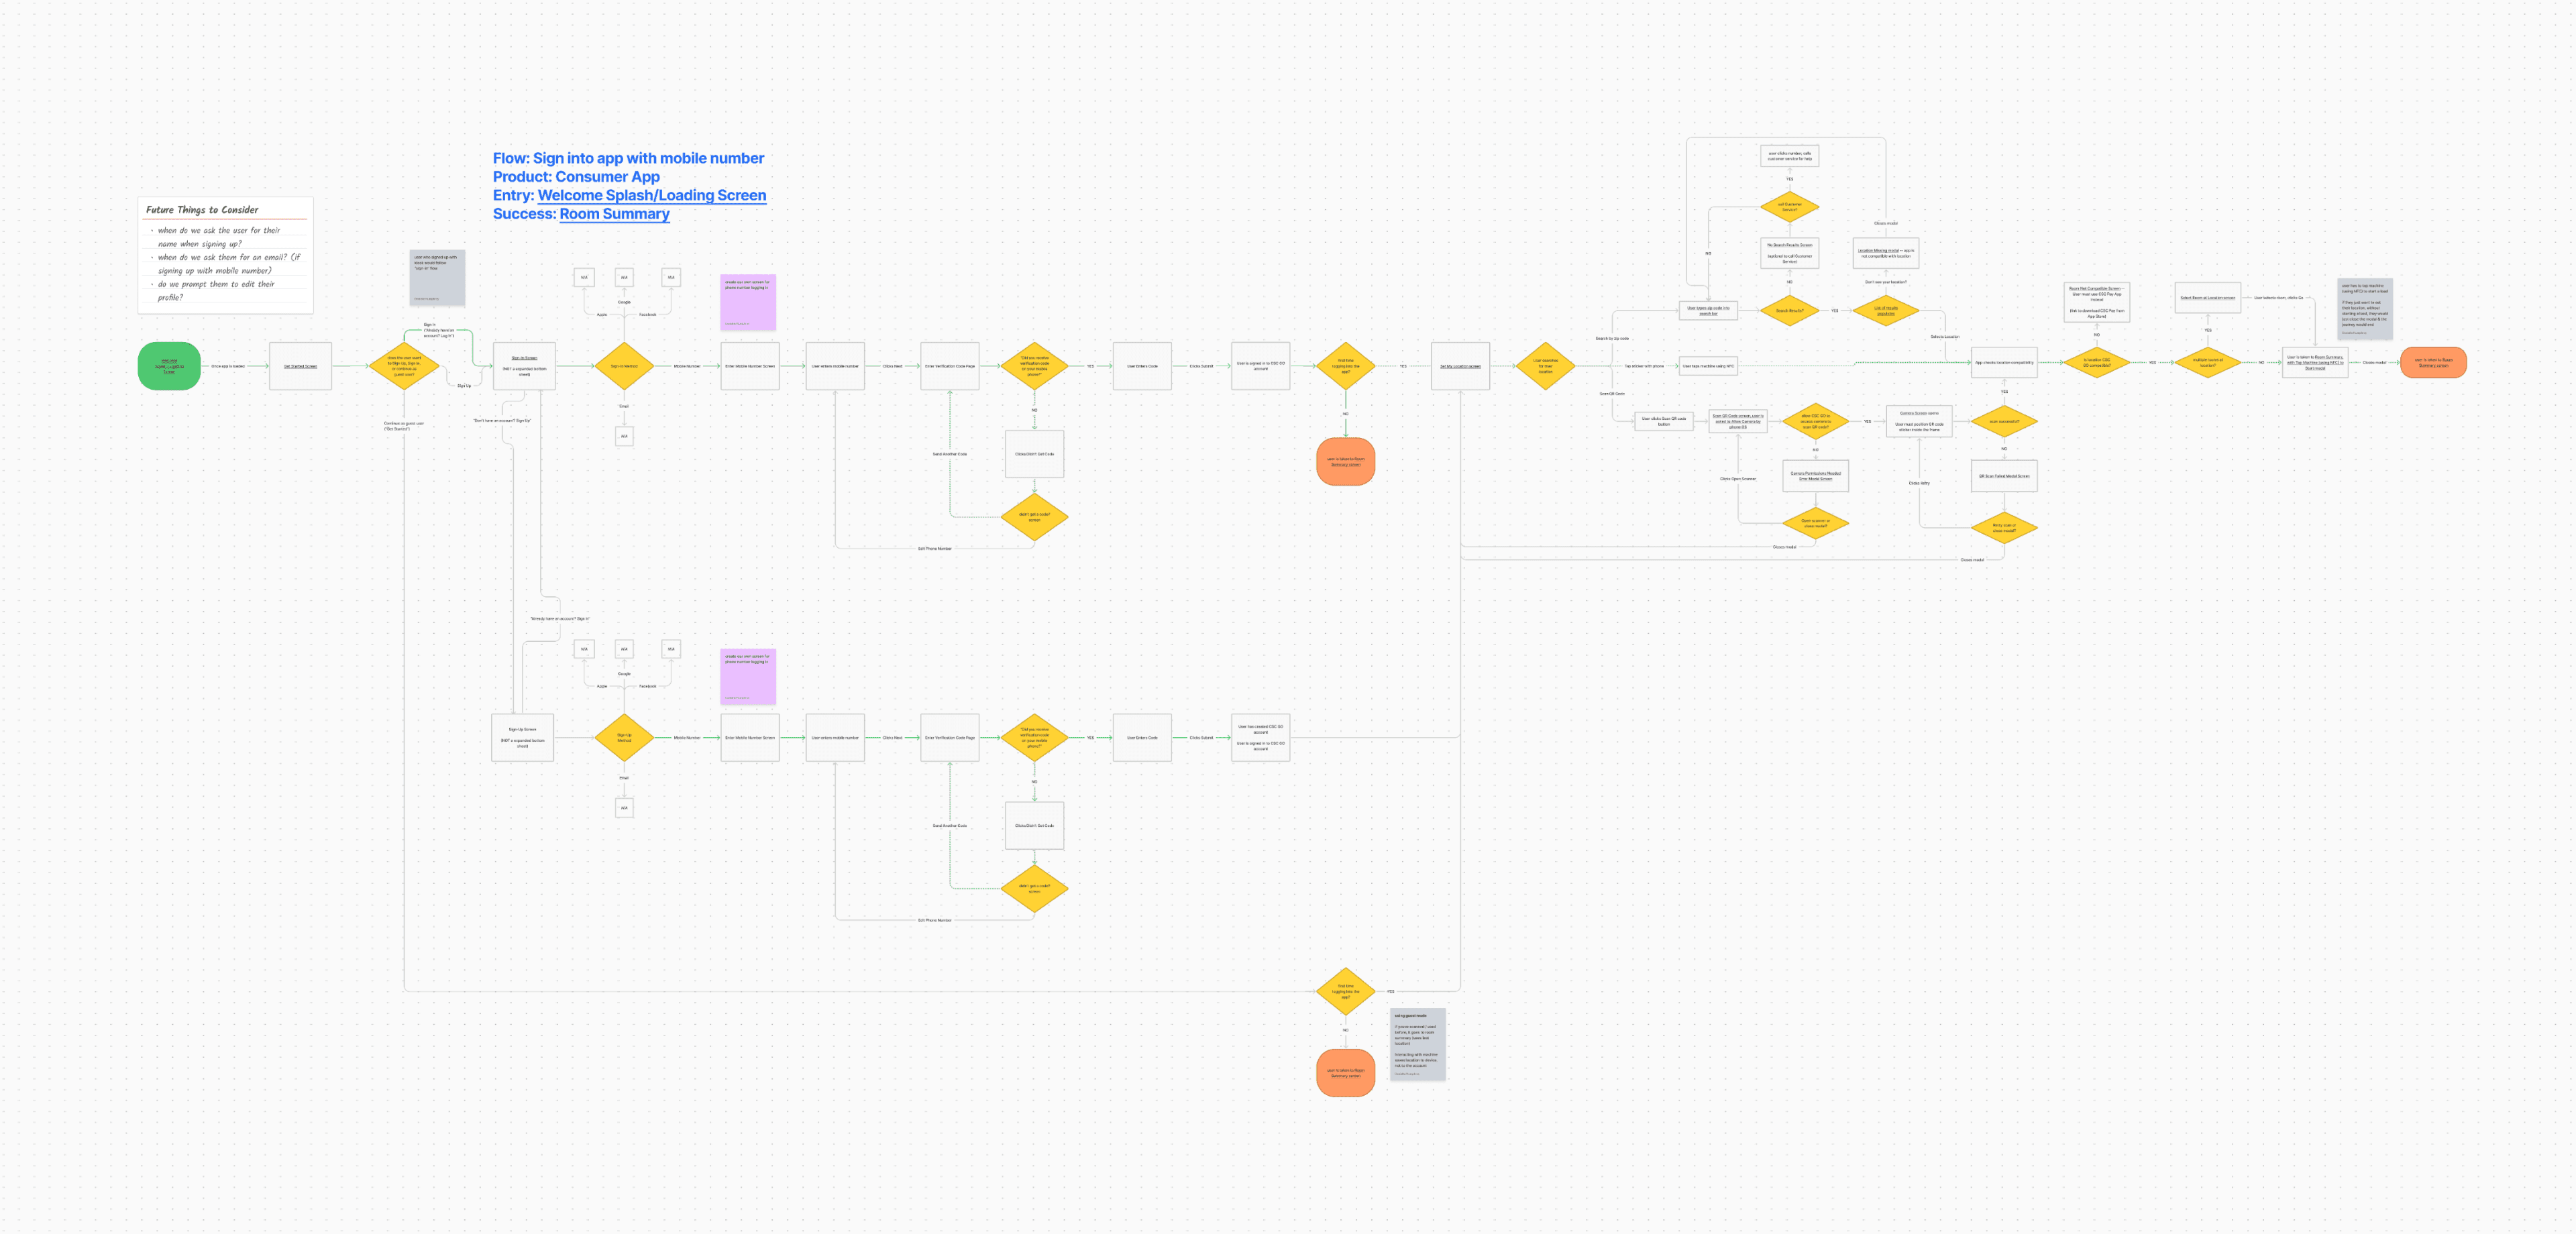This screenshot has height=1234, width=2576.
Task: Select the green Welcome Splash start node
Action: (169, 366)
